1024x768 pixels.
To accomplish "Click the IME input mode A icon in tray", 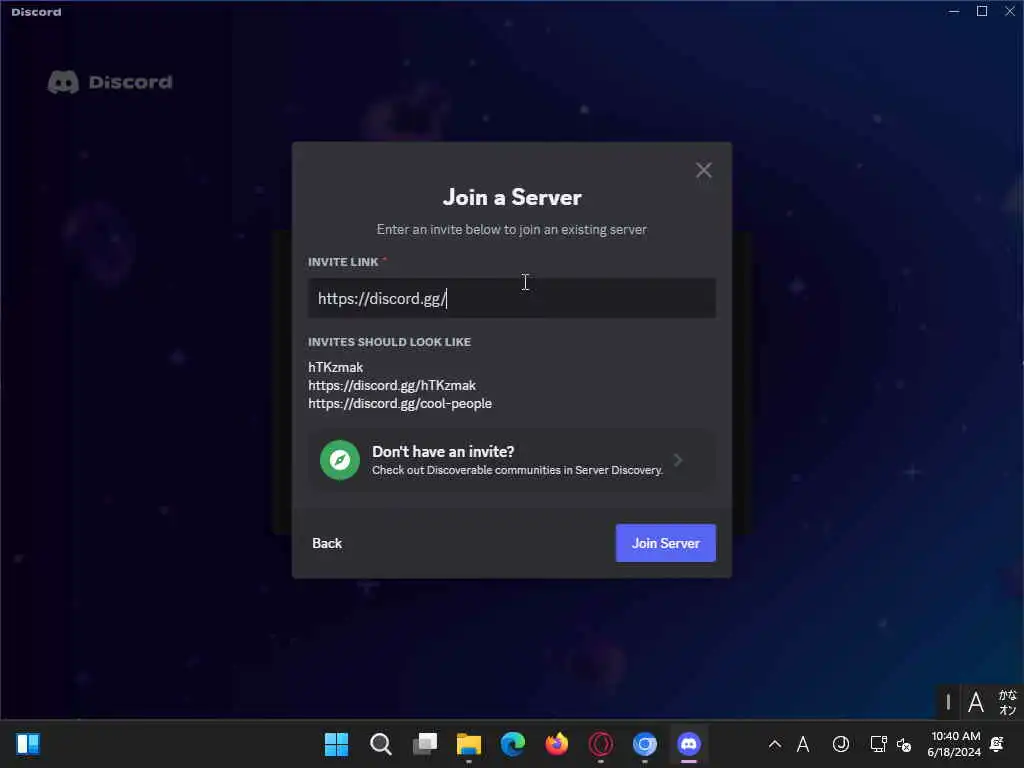I will pyautogui.click(x=803, y=744).
